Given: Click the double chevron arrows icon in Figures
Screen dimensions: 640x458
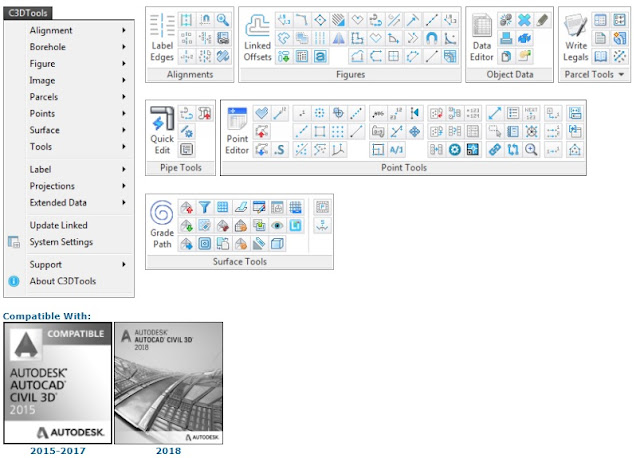Looking at the screenshot, I should point(413,38).
